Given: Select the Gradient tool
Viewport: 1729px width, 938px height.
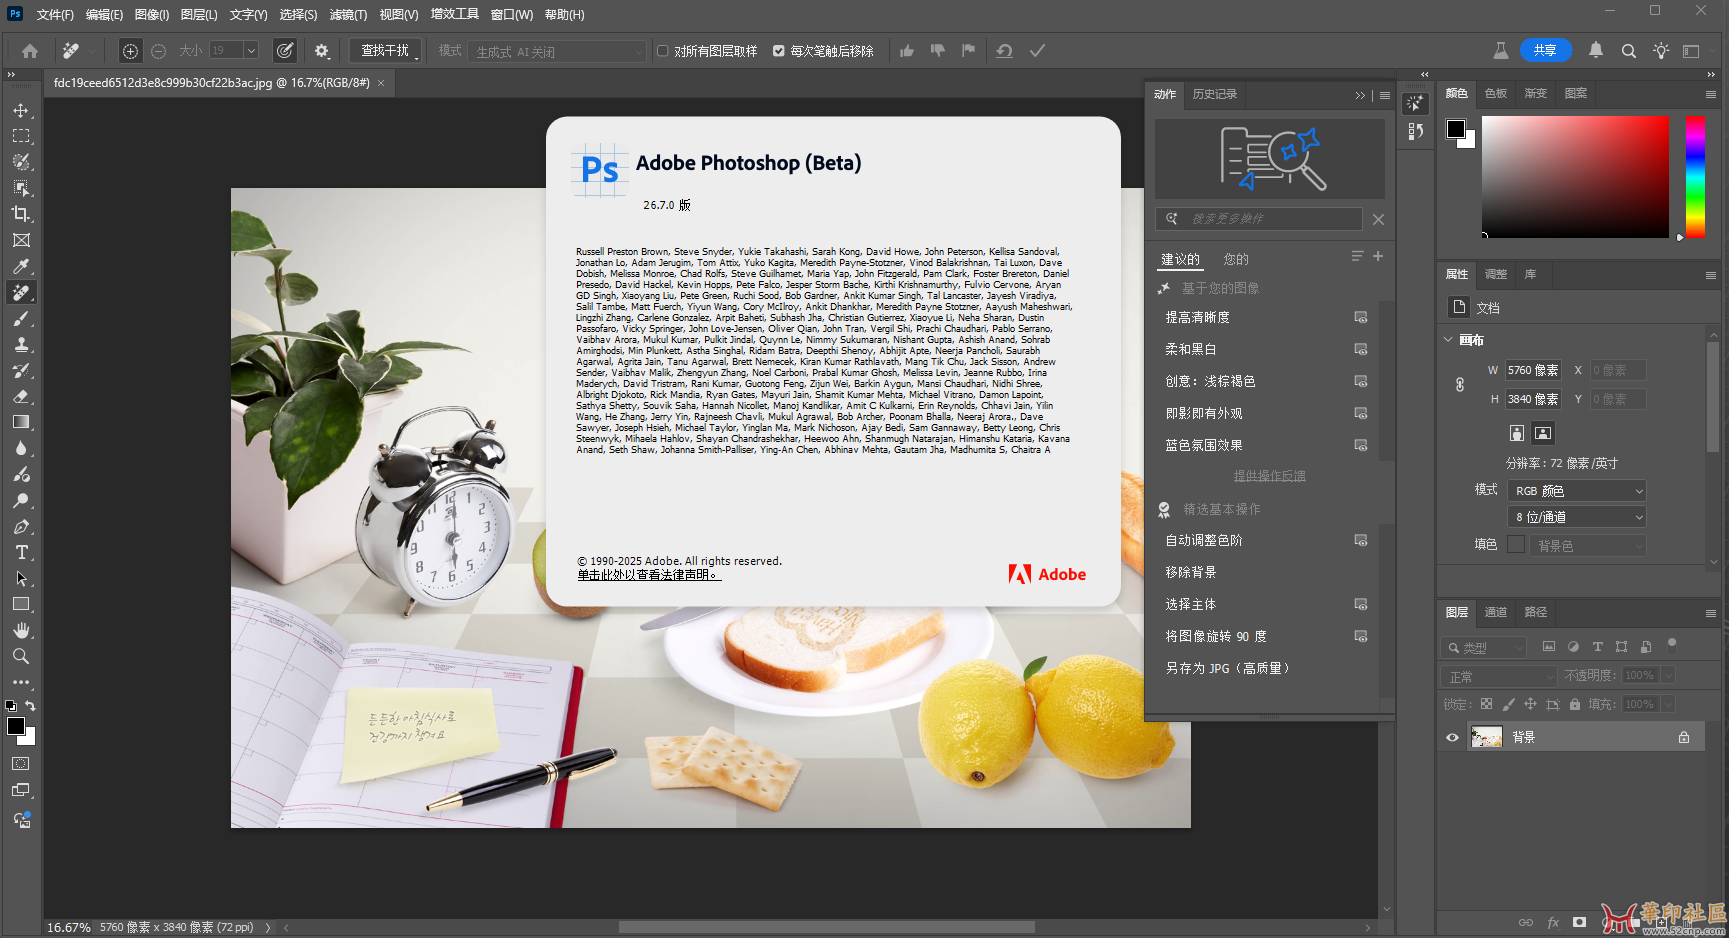Looking at the screenshot, I should 21,422.
